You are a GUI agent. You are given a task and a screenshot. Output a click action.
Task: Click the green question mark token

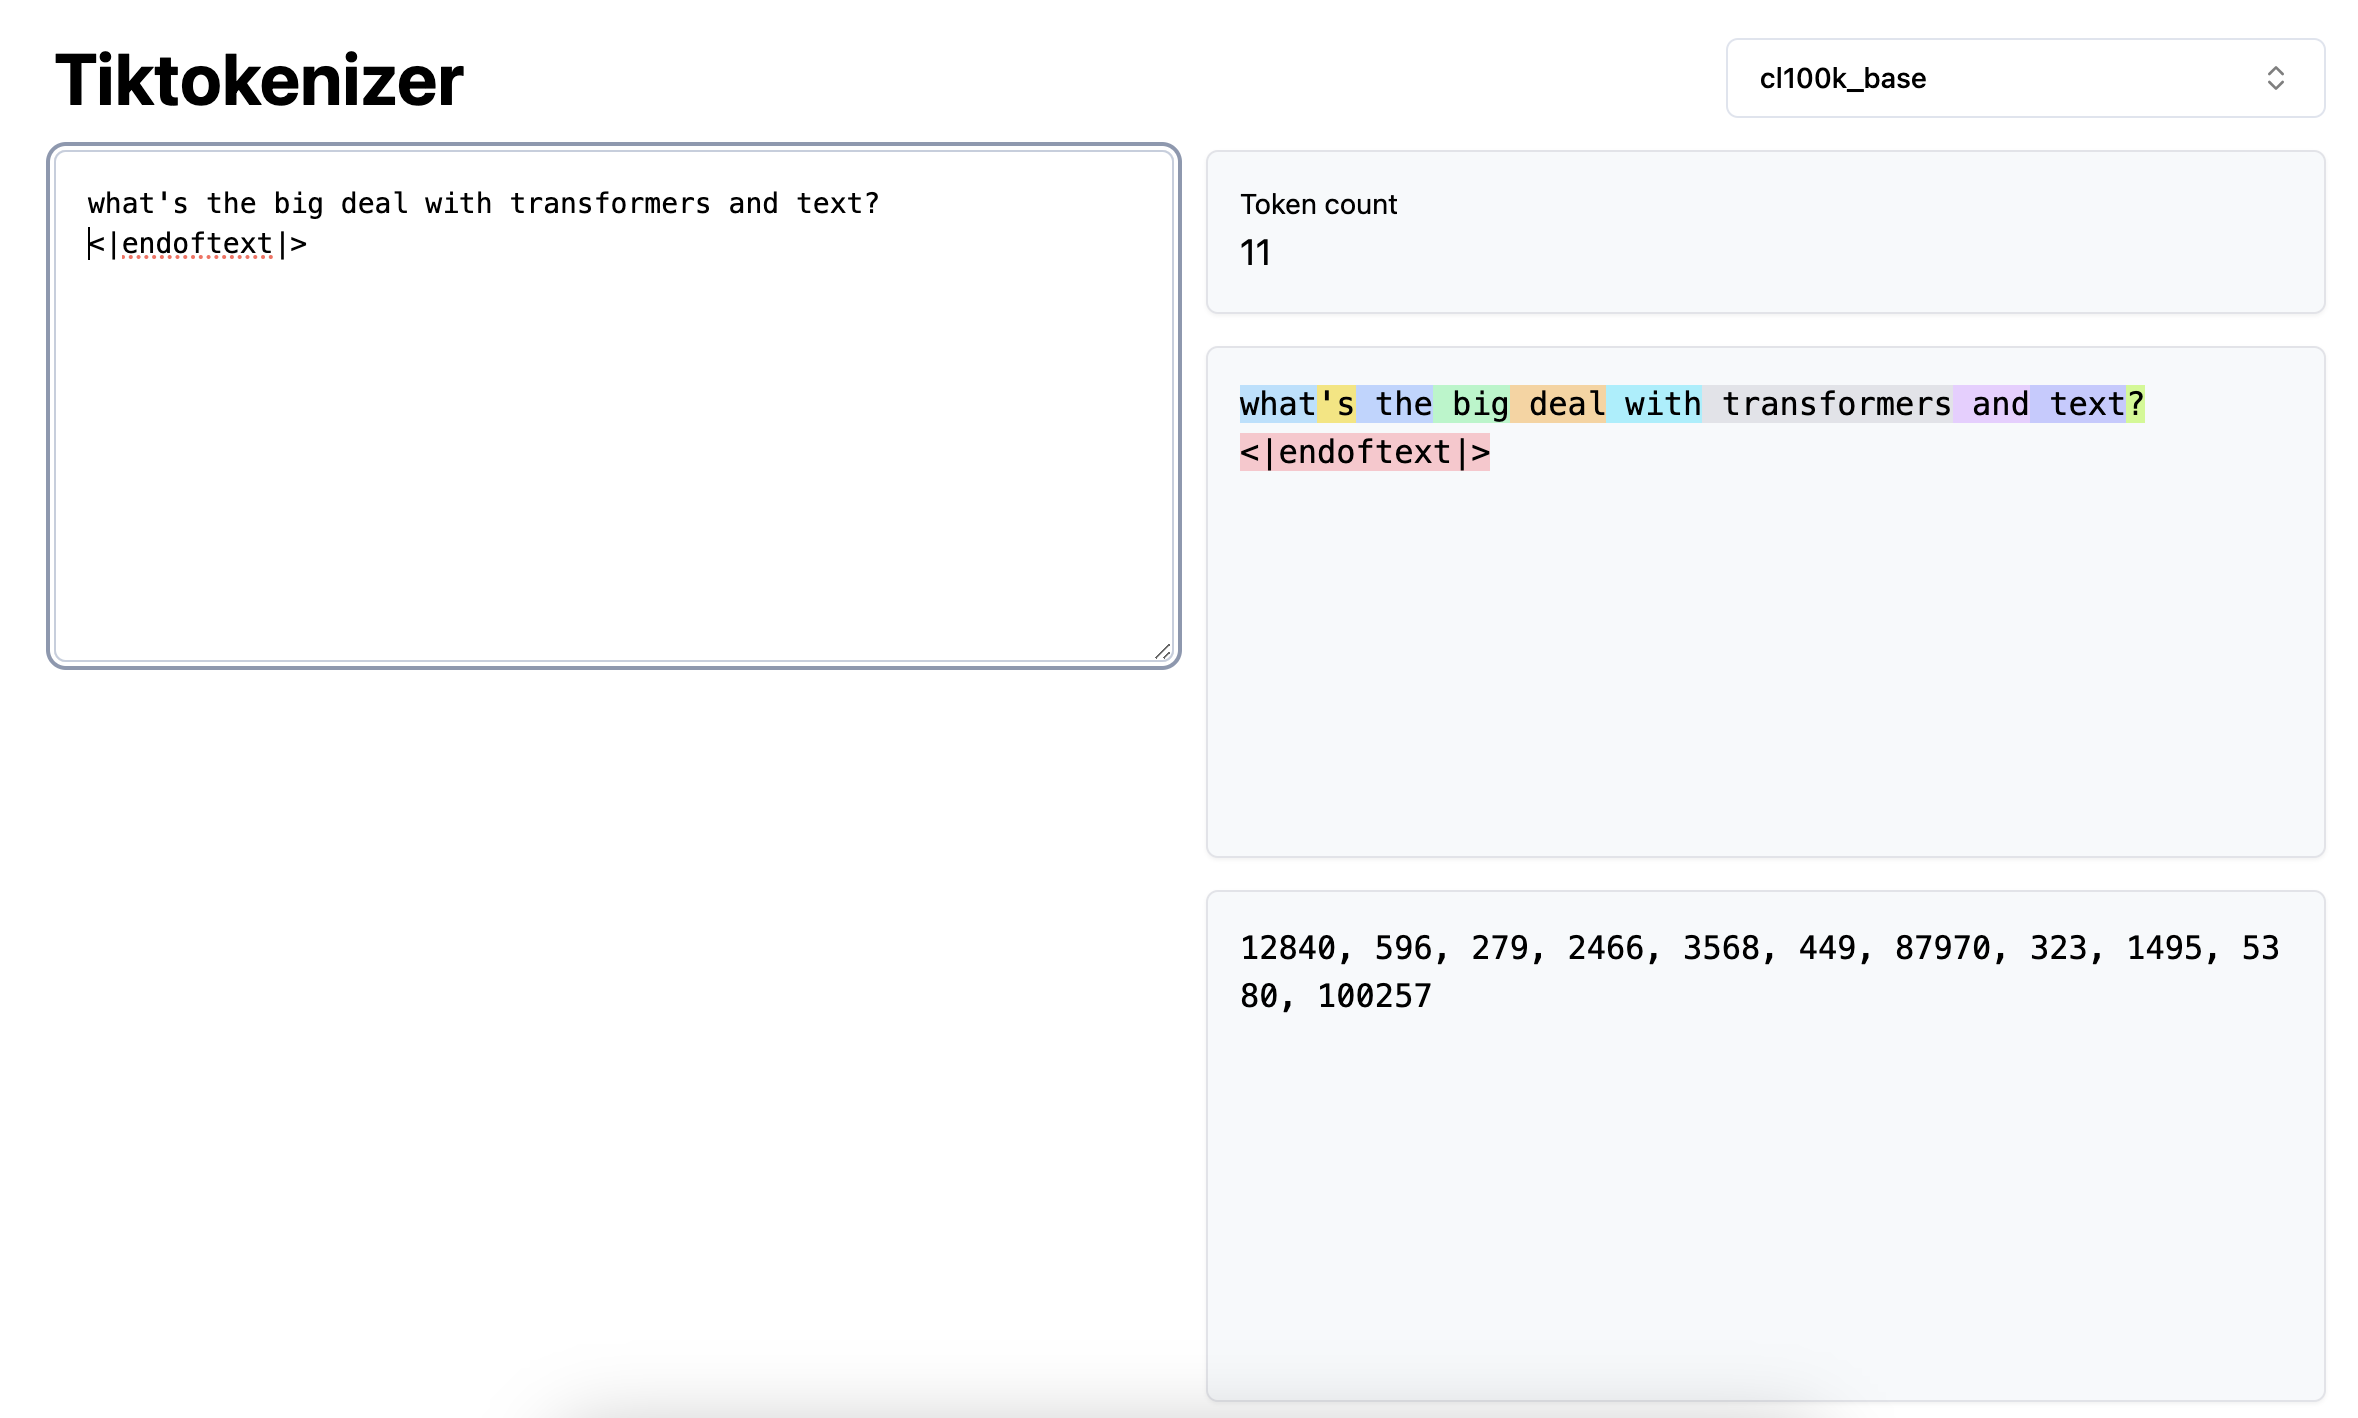tap(2135, 404)
